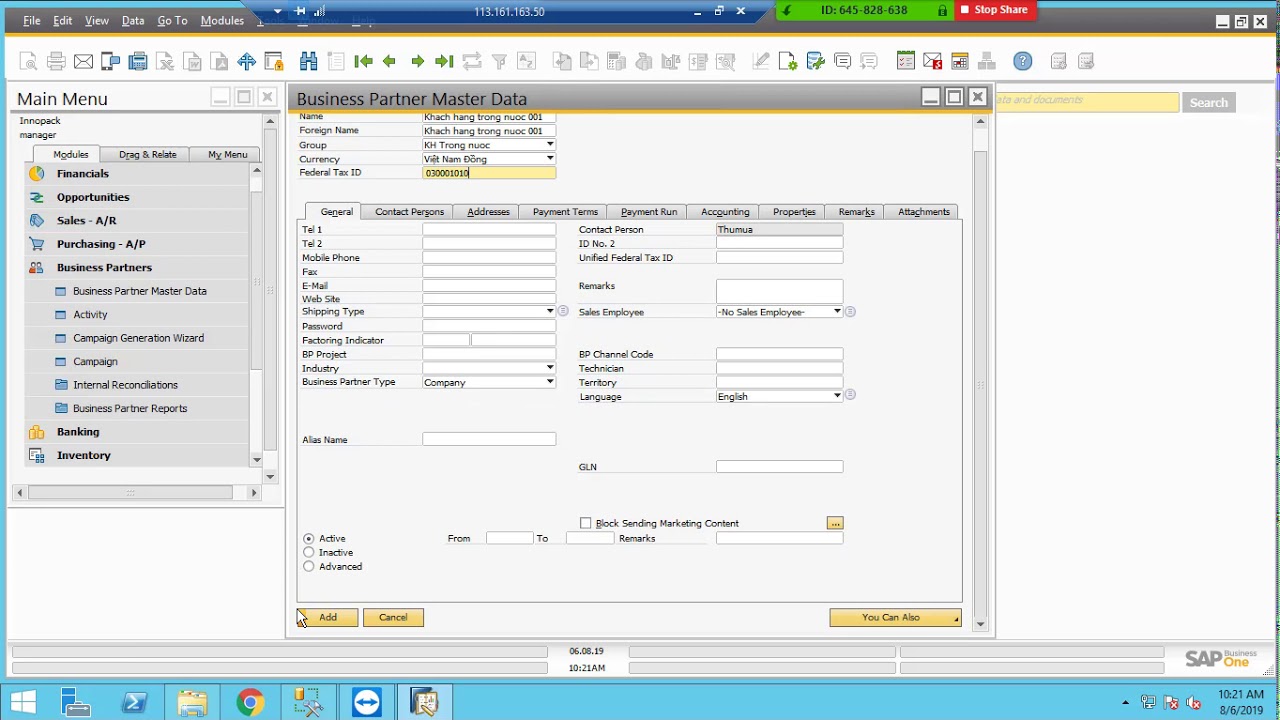The height and width of the screenshot is (720, 1280).
Task: Expand the Financials module
Action: click(x=82, y=173)
